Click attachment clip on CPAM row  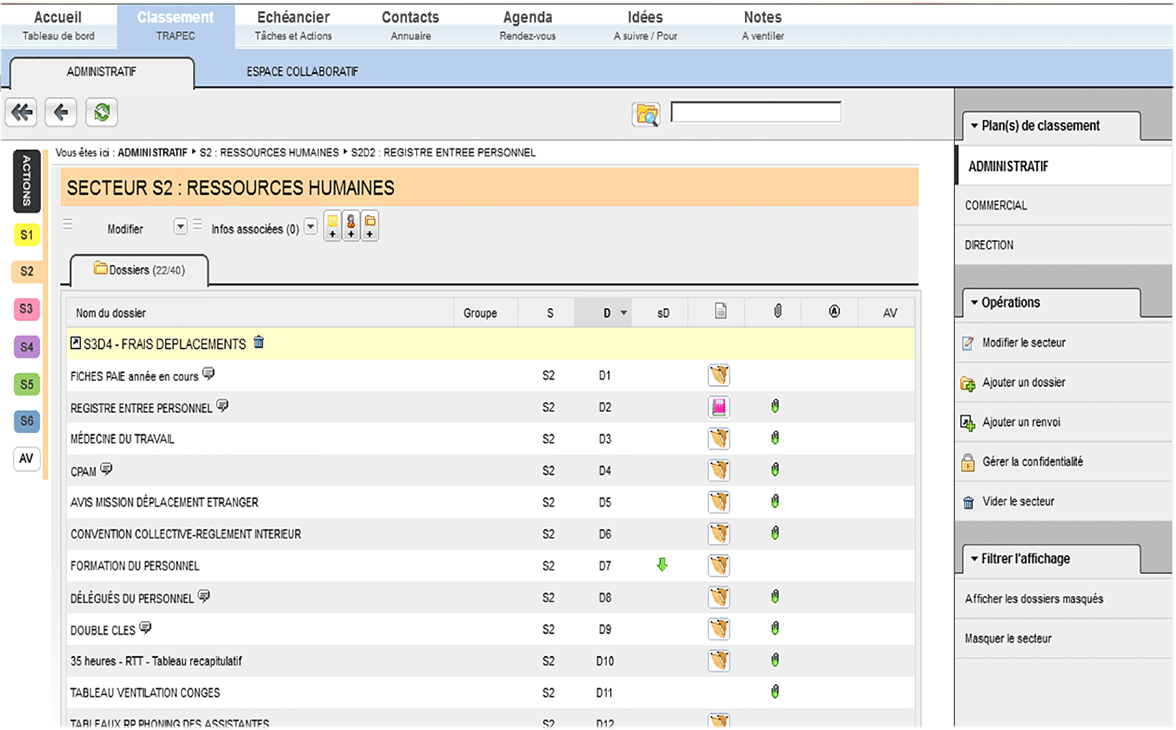(775, 470)
